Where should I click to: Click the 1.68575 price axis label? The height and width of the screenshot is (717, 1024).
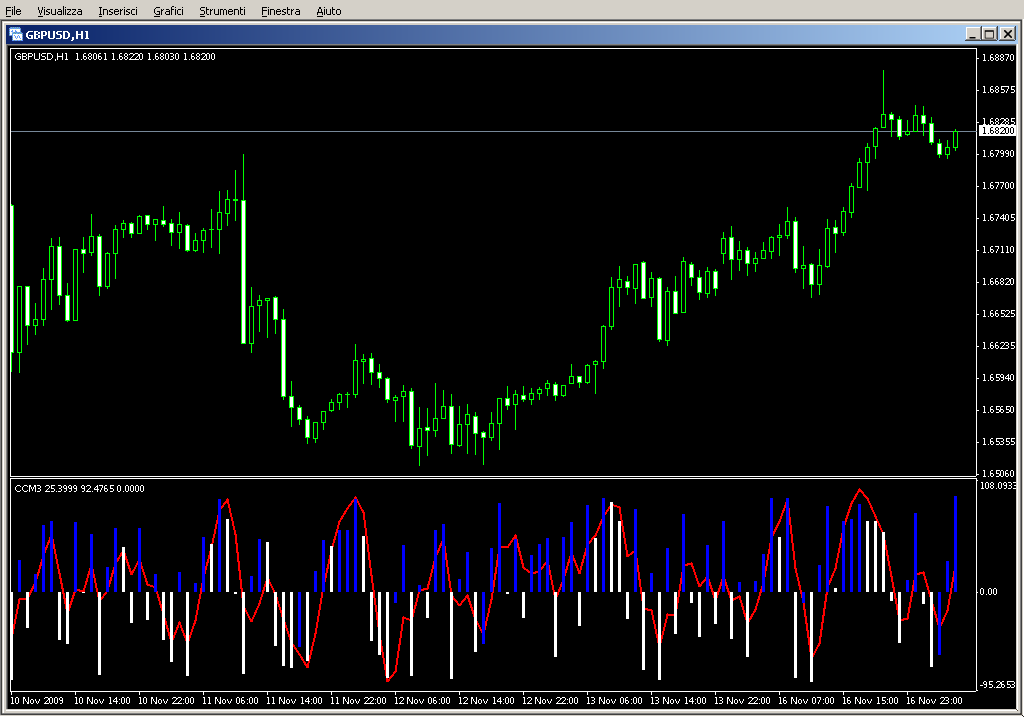click(998, 89)
